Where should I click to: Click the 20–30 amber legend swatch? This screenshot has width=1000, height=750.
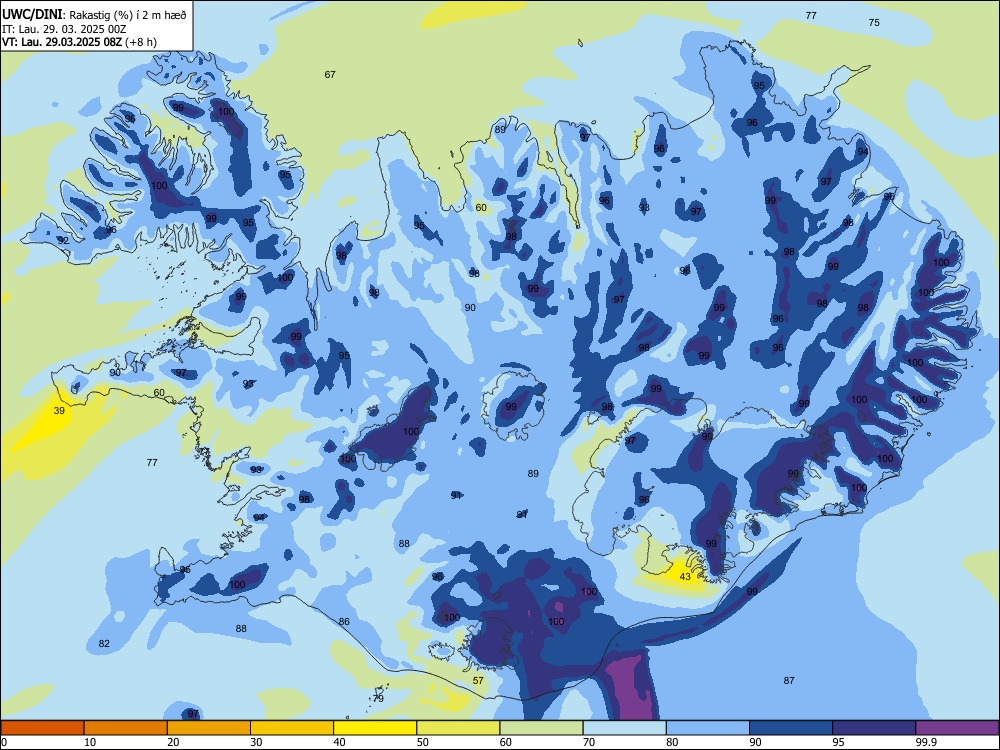[209, 728]
